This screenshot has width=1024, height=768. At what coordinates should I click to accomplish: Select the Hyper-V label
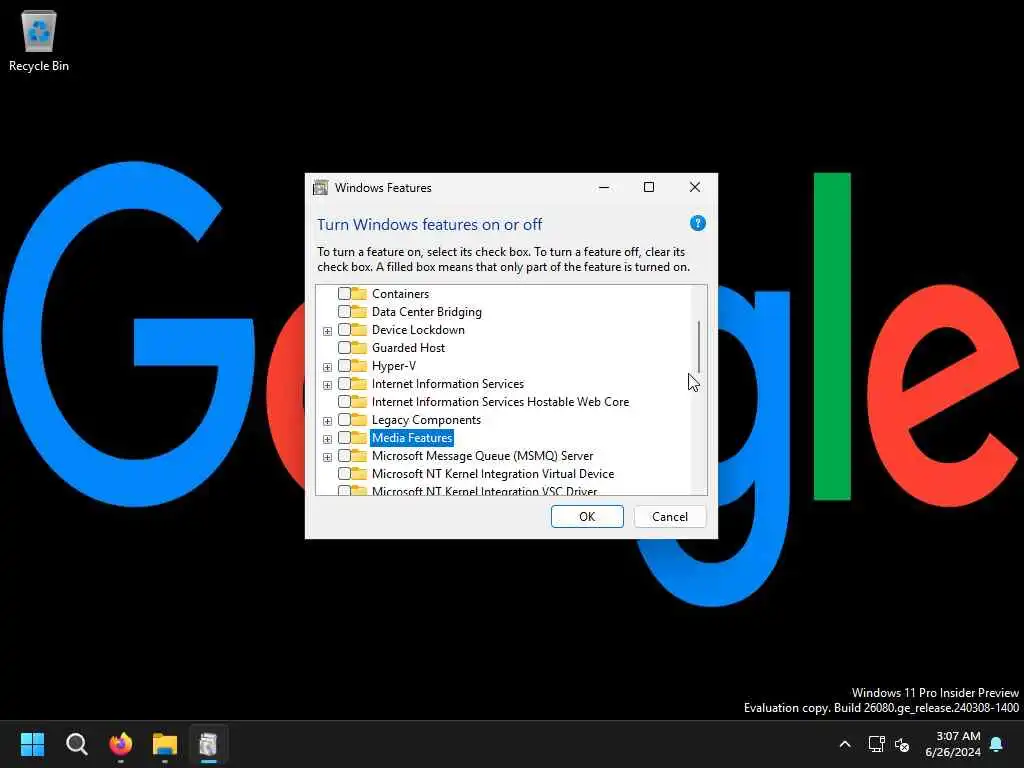coord(394,366)
